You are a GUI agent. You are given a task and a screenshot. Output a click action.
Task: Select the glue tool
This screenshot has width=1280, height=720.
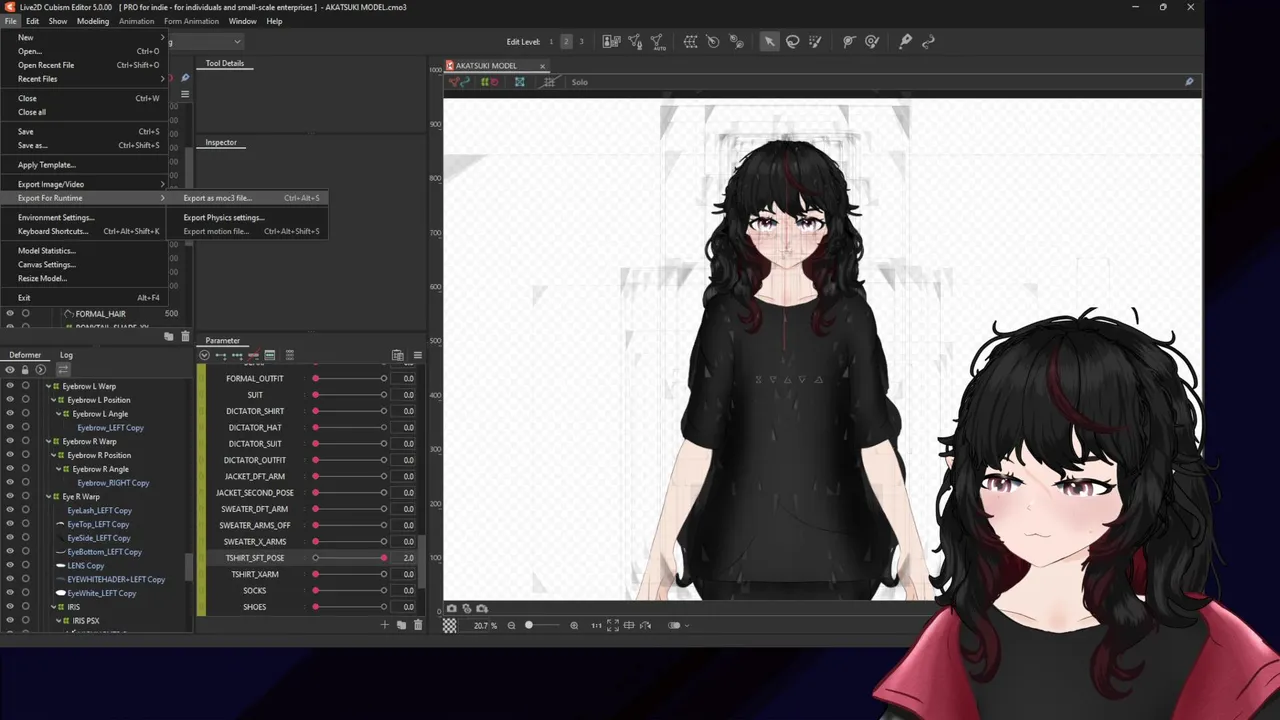pos(905,41)
